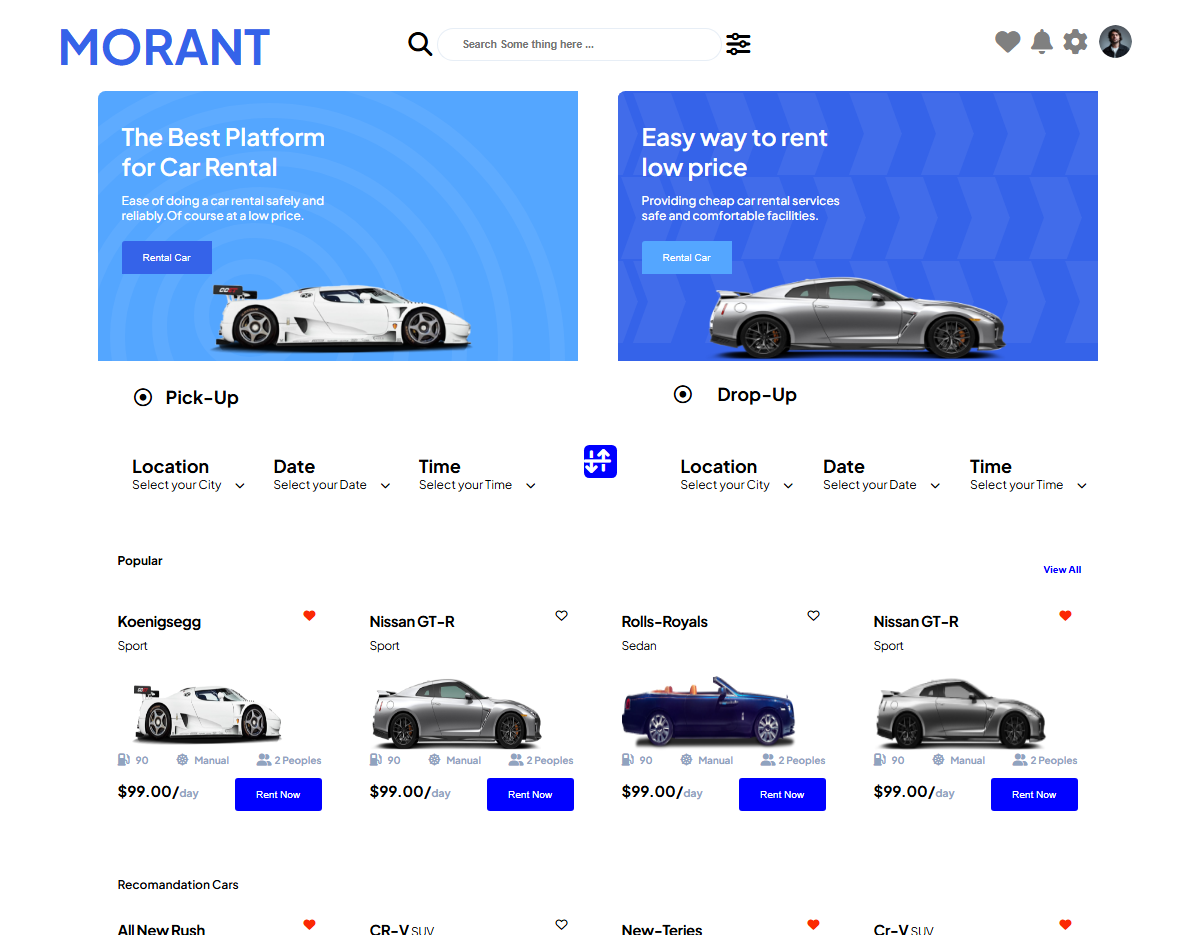1193x935 pixels.
Task: Click the search input field
Action: 579,45
